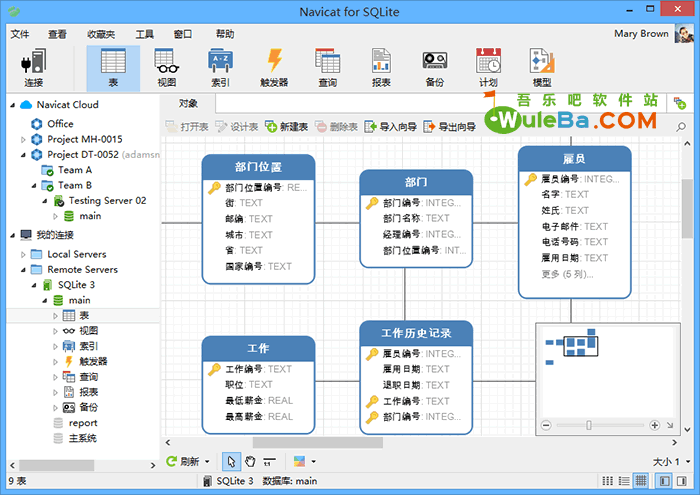Click the 刷新 refresh button
700x495 pixels.
183,461
